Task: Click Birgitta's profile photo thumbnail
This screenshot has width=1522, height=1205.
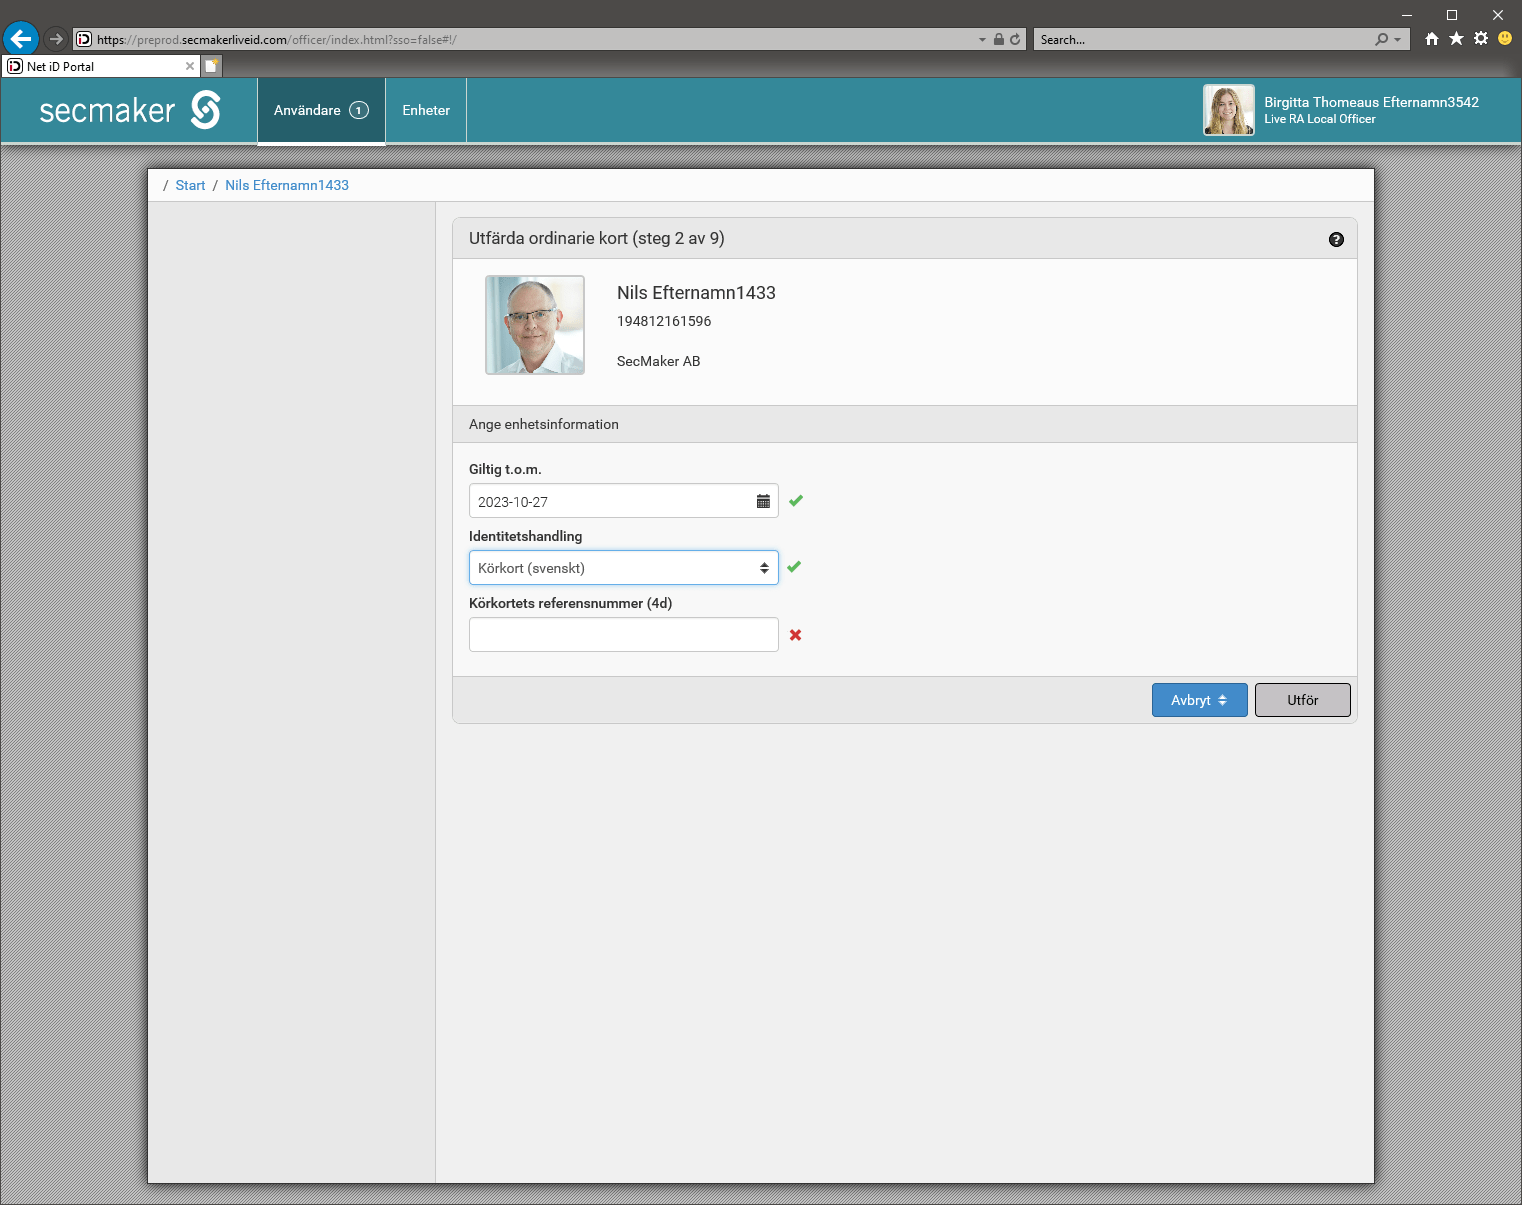Action: (1228, 110)
